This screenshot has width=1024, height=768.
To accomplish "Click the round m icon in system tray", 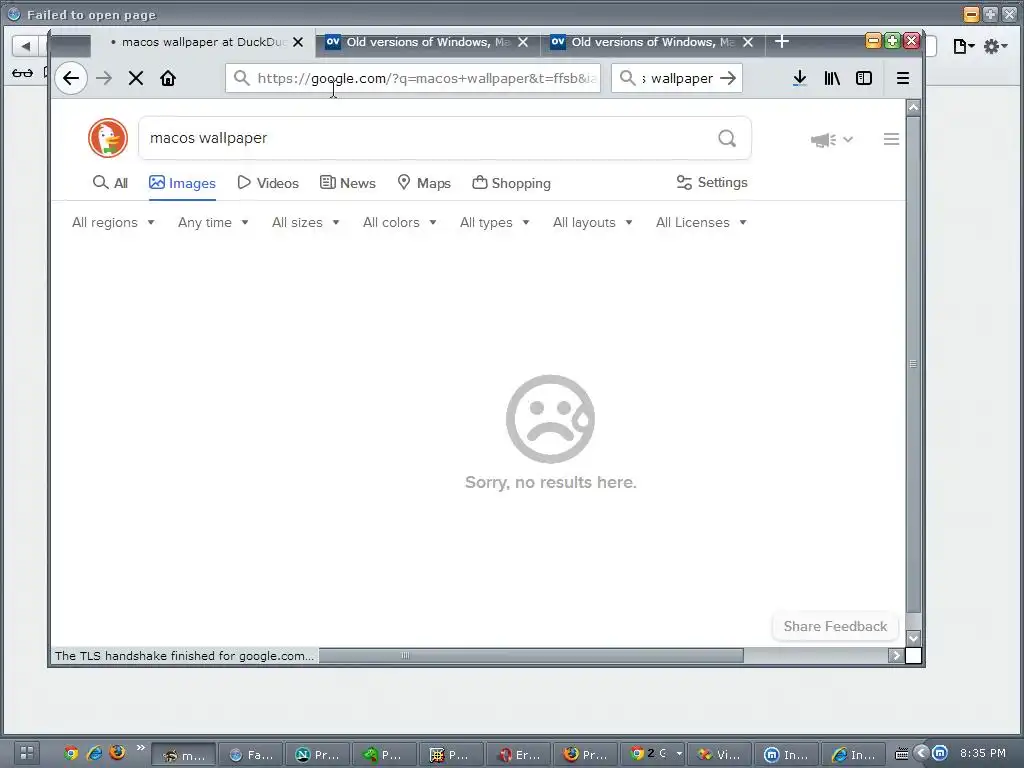I will pyautogui.click(x=939, y=754).
